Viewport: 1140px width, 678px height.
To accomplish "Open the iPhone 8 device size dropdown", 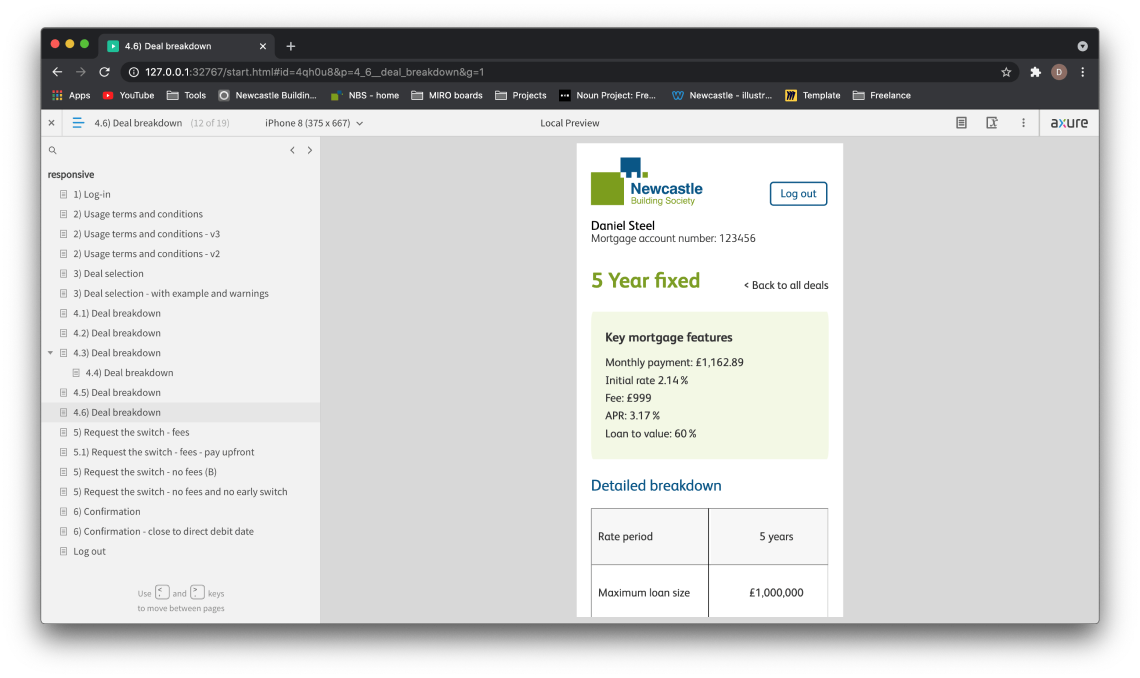I will (x=314, y=123).
